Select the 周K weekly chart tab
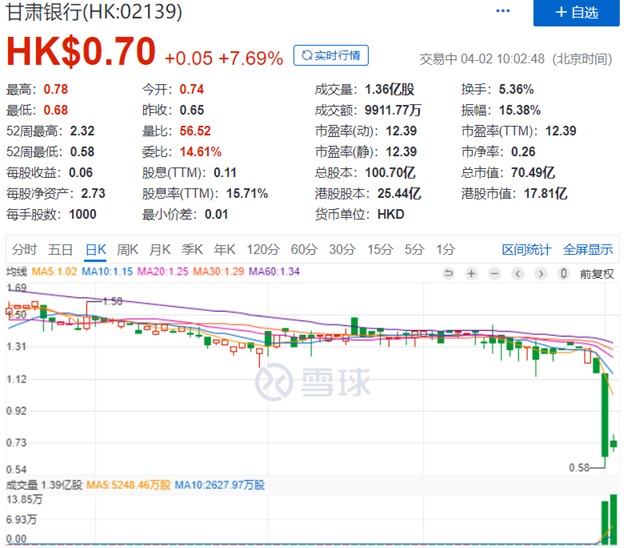Viewport: 631px width, 548px height. point(127,249)
